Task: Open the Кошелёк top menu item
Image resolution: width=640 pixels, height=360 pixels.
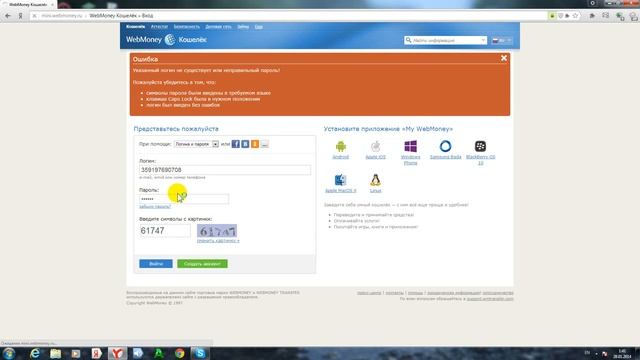Action: pyautogui.click(x=136, y=27)
